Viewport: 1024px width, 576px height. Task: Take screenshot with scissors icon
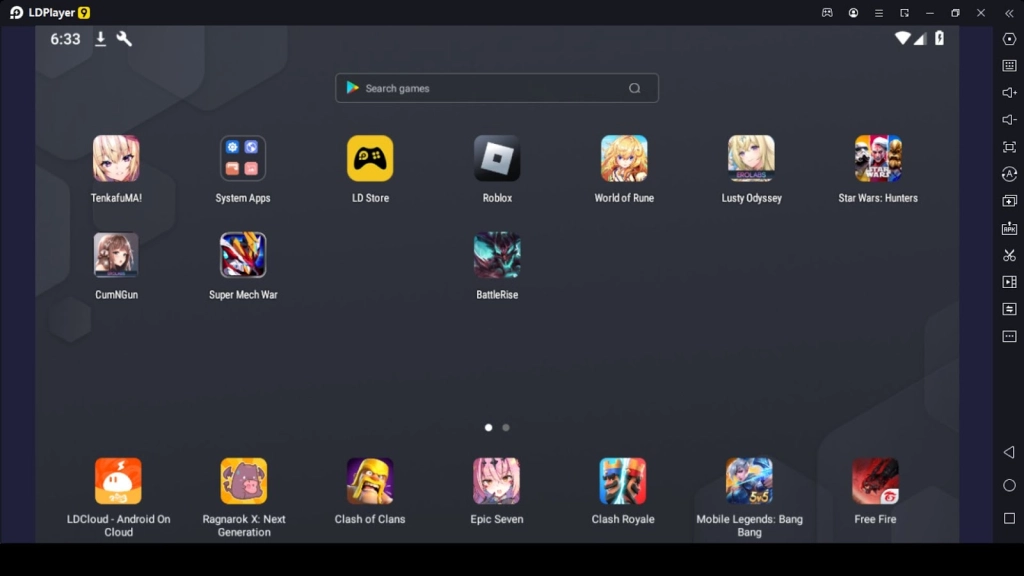pyautogui.click(x=1010, y=255)
